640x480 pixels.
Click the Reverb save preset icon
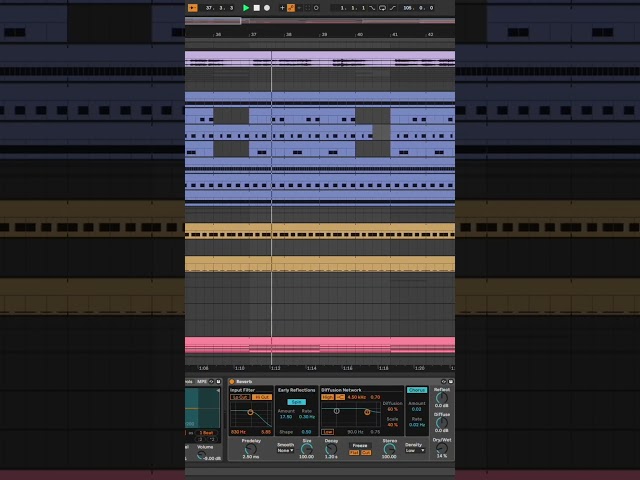(x=451, y=382)
